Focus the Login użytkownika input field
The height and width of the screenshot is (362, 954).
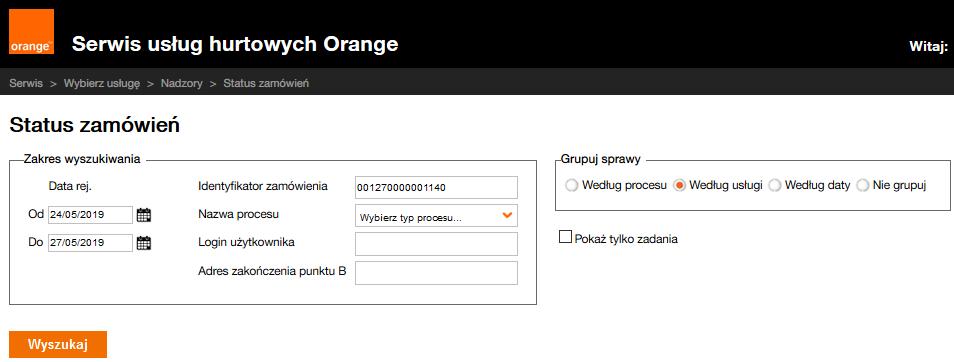point(436,244)
